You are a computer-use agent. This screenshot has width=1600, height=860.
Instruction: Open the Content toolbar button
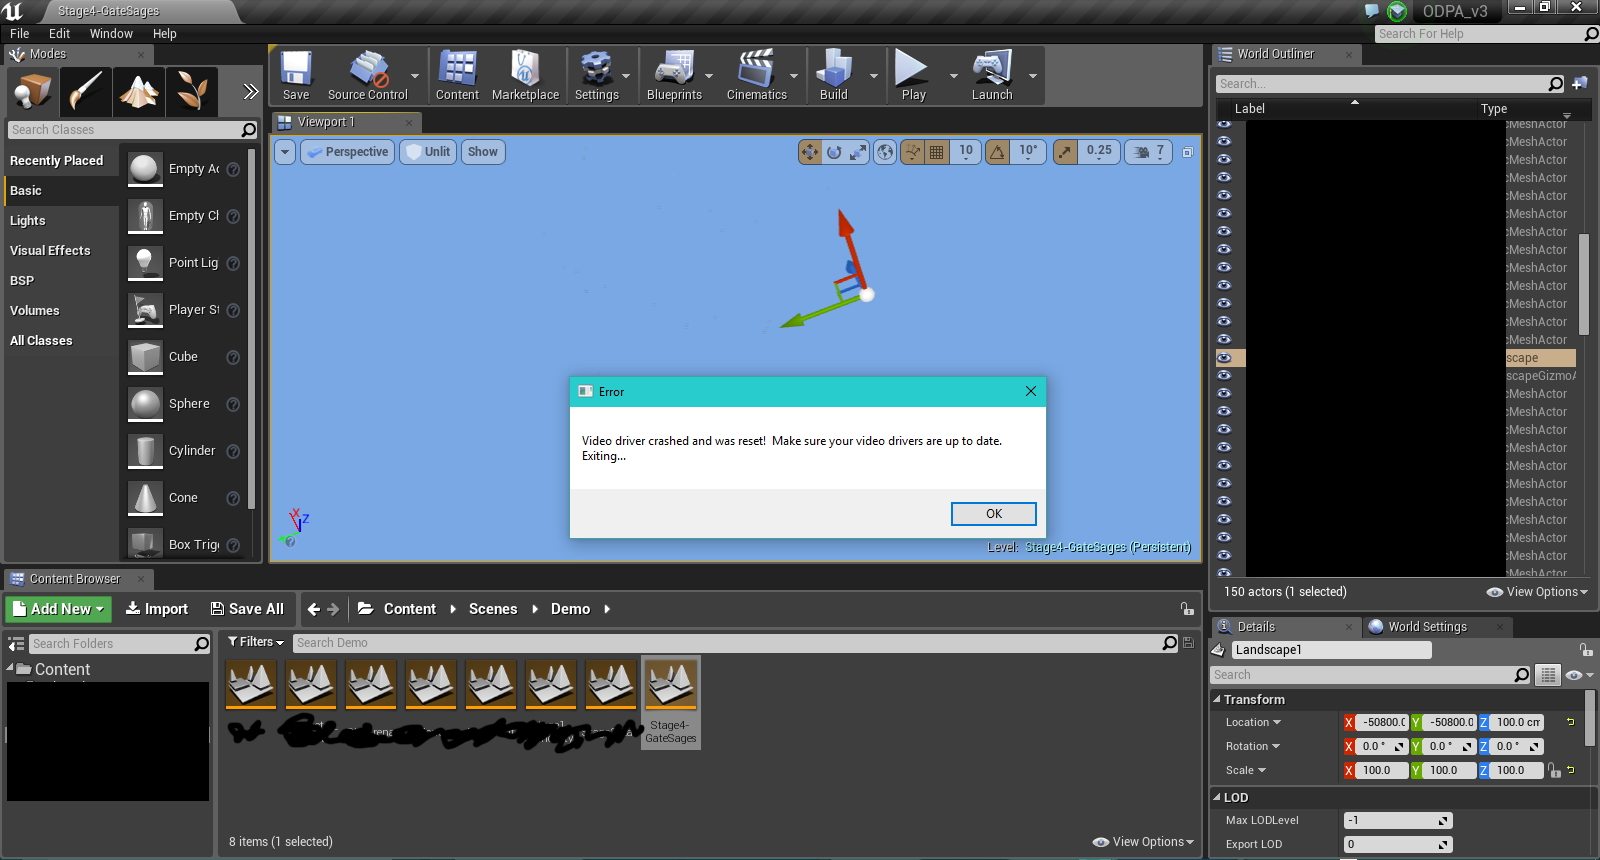(457, 75)
